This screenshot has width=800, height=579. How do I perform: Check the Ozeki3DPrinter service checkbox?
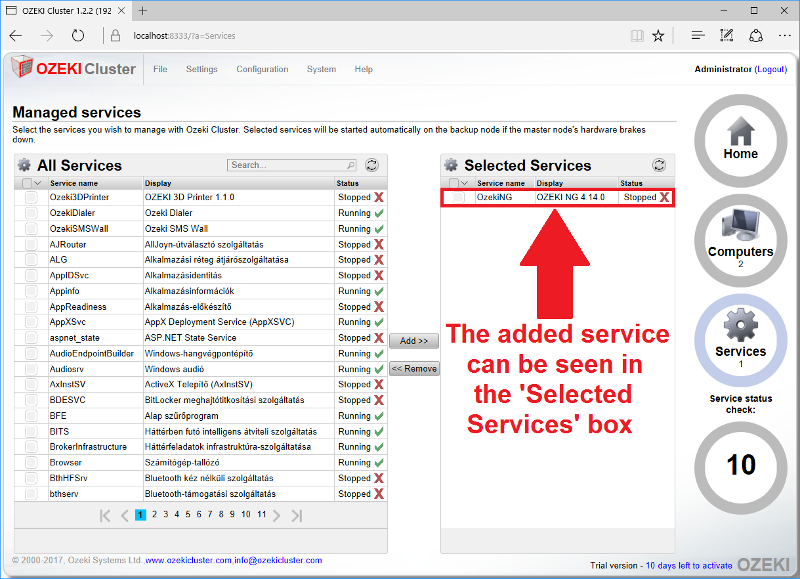pyautogui.click(x=31, y=197)
